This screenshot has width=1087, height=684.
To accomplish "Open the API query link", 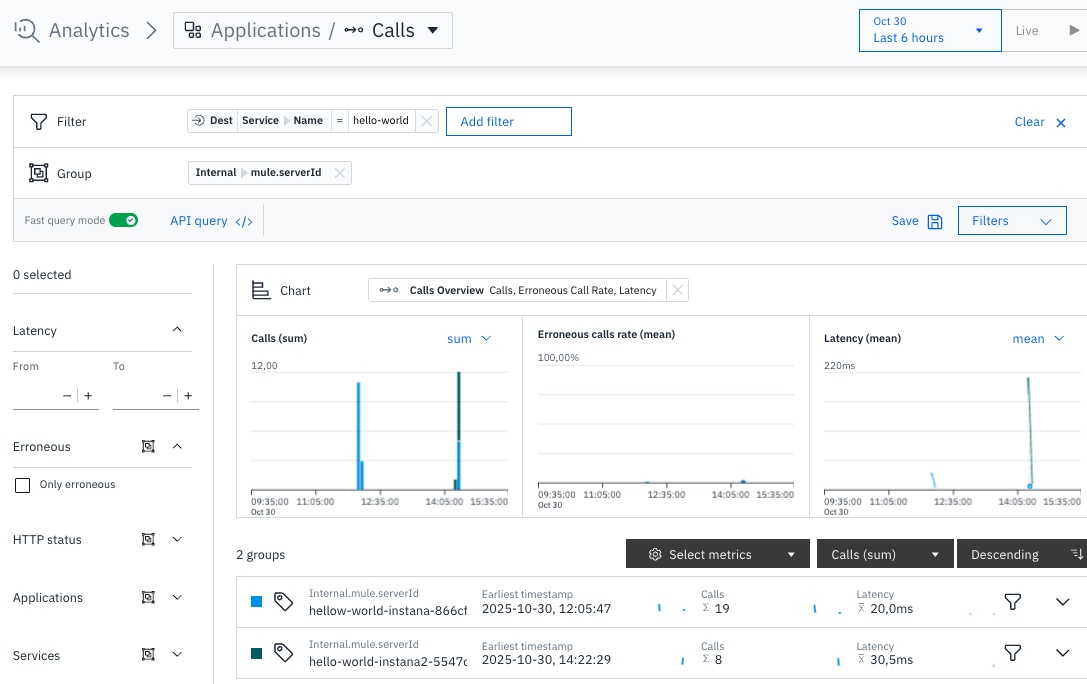I will click(x=210, y=220).
